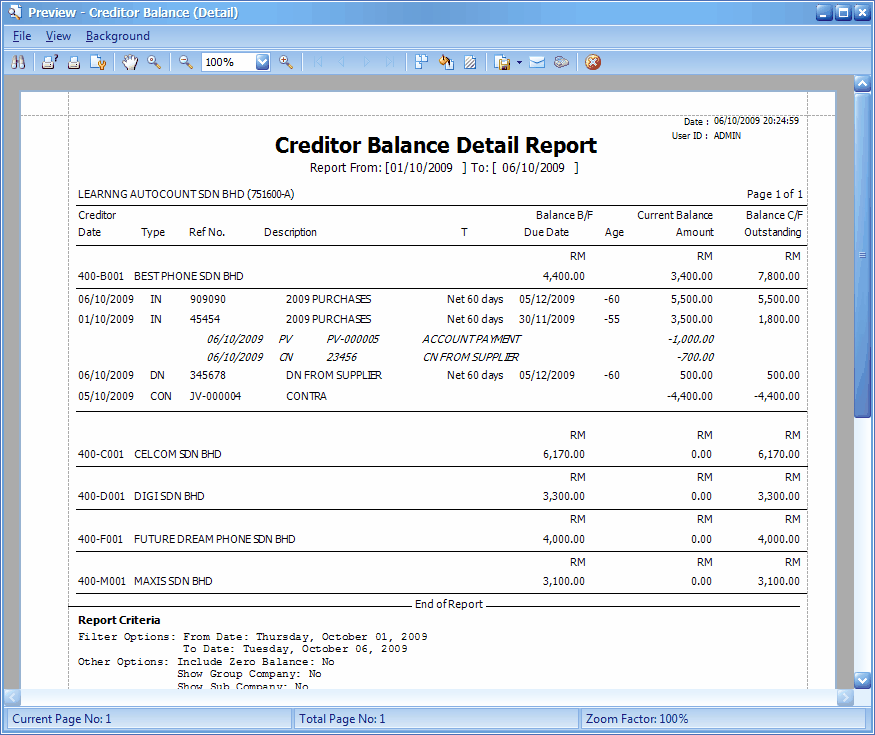Click the paint bucket Background Color icon
The image size is (875, 735).
(446, 62)
